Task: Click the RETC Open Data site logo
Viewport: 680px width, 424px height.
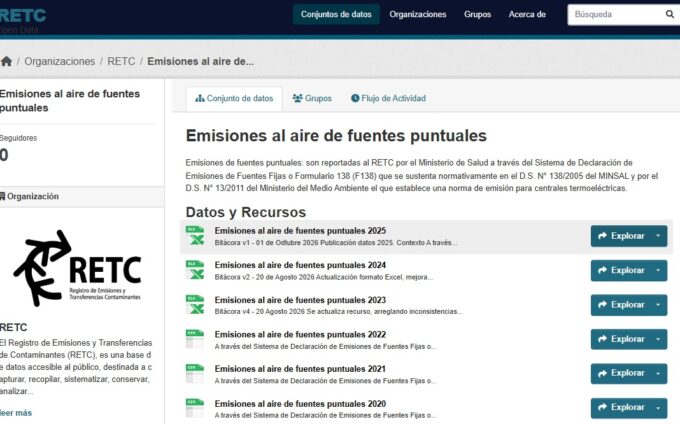Action: tap(23, 20)
